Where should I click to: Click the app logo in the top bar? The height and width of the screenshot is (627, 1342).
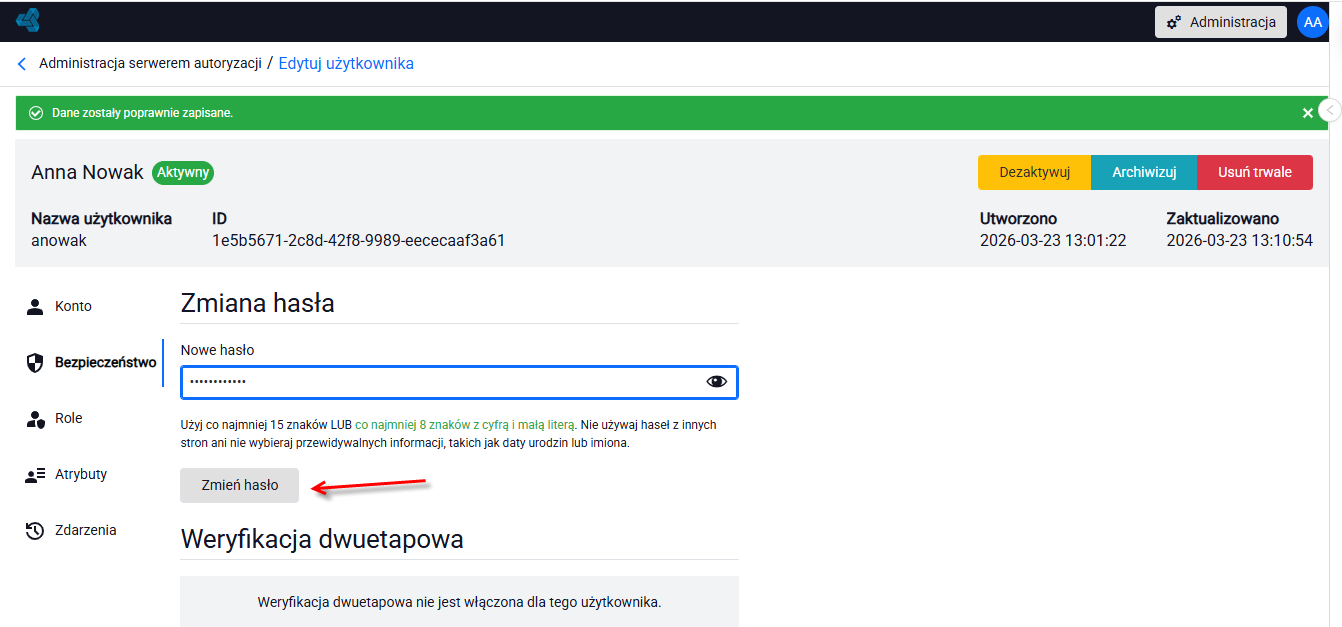pyautogui.click(x=28, y=20)
